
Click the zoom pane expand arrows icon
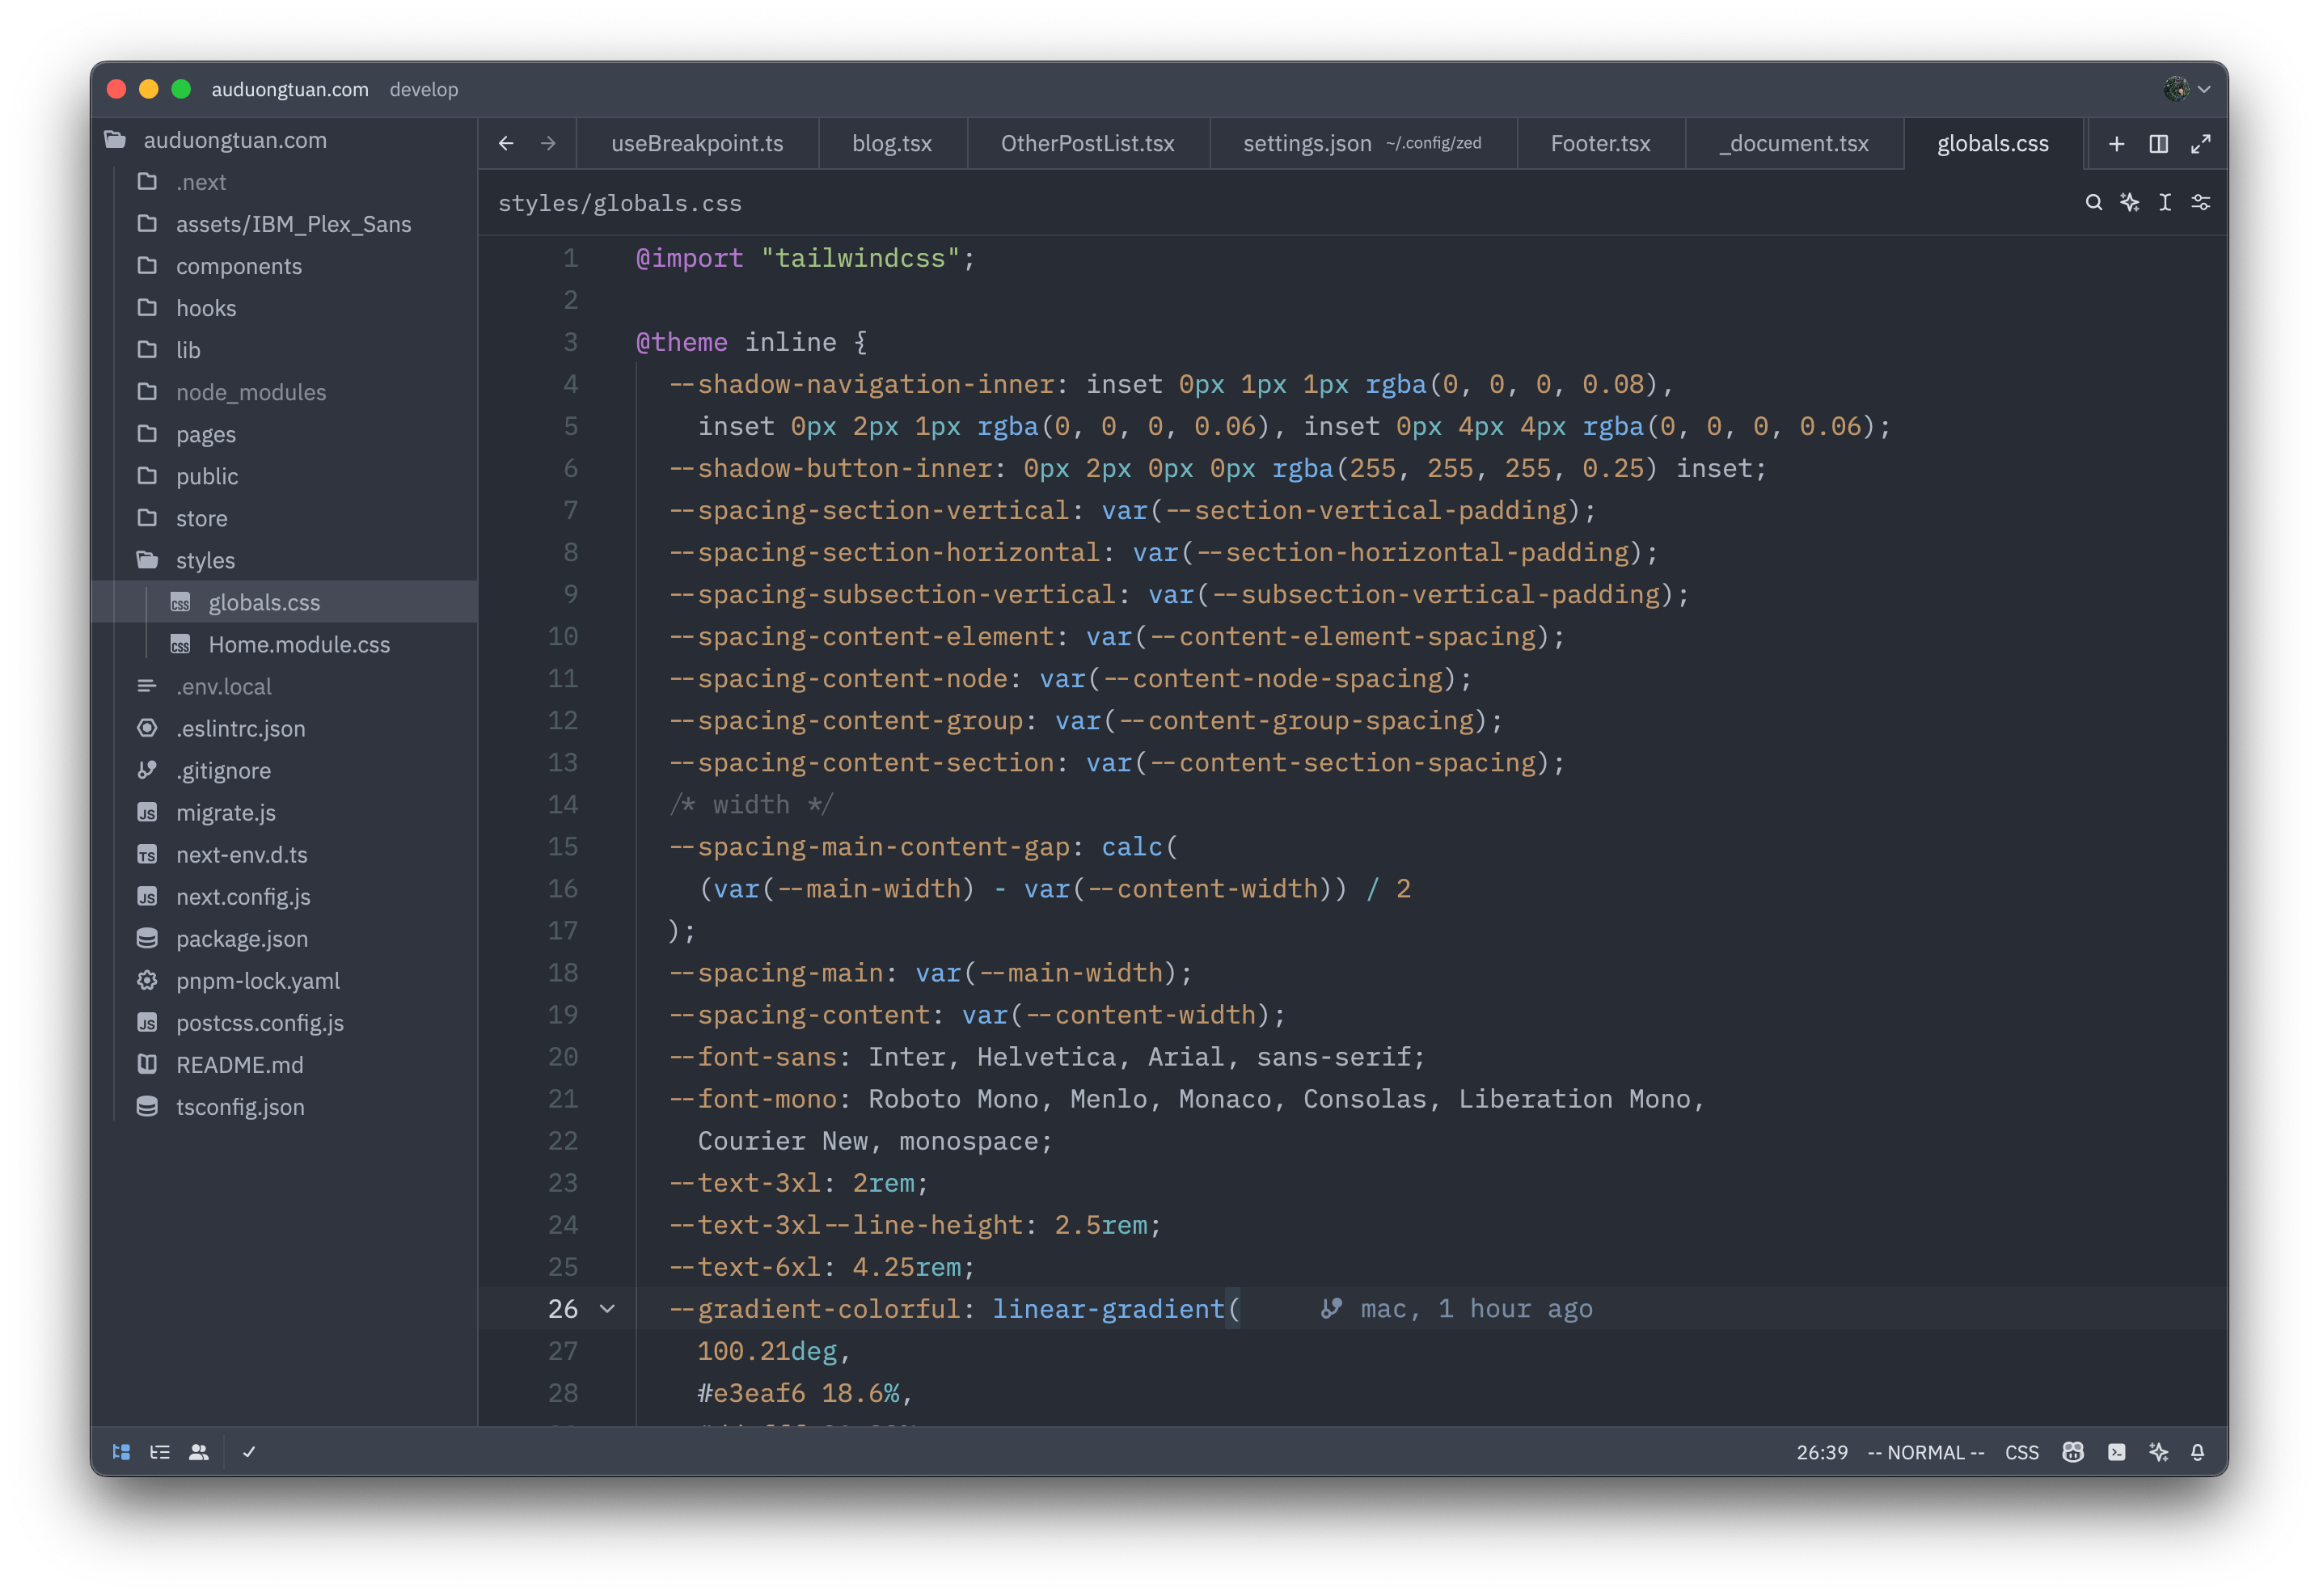[x=2200, y=144]
